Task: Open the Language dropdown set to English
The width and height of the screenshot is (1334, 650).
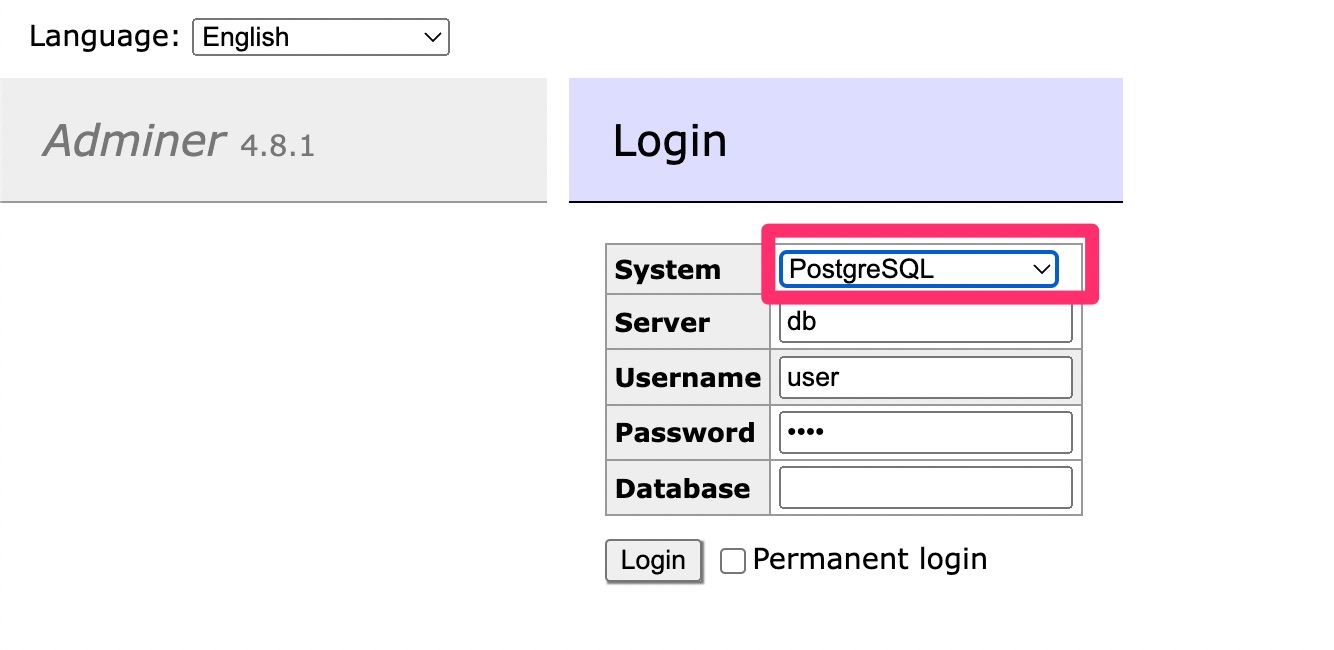Action: click(321, 37)
